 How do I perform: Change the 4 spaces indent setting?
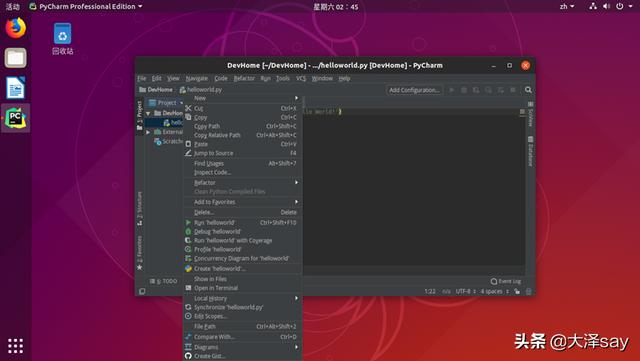point(495,291)
